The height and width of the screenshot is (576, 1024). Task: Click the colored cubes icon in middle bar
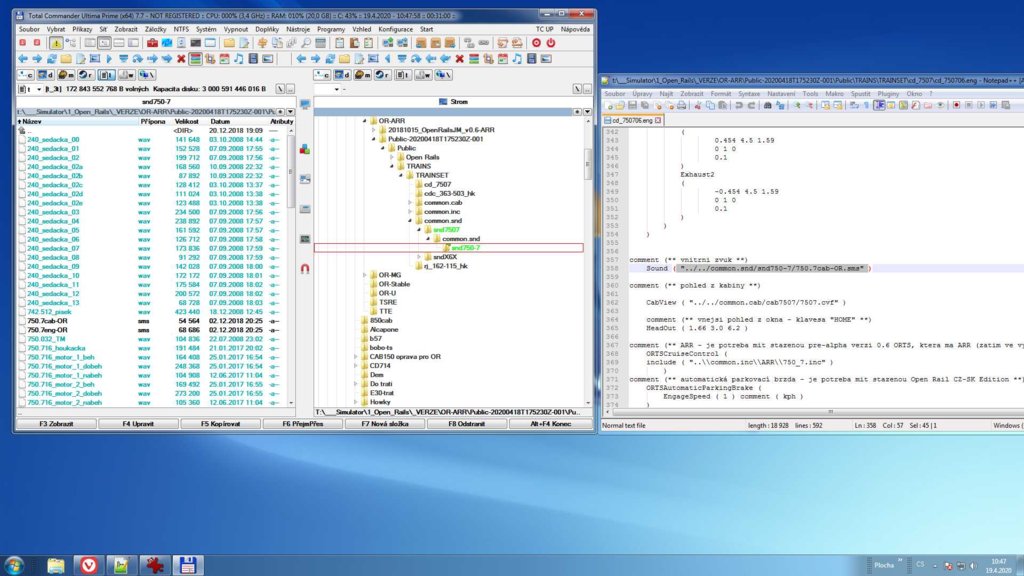click(305, 149)
